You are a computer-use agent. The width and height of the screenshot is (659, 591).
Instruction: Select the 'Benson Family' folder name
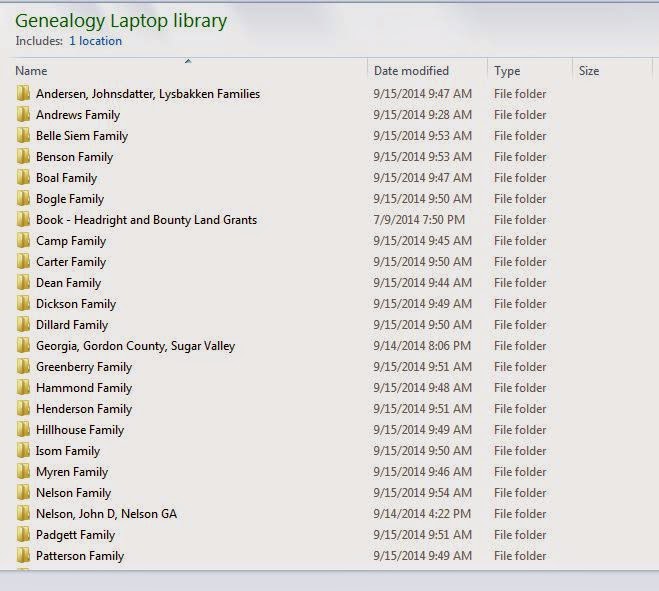tap(75, 157)
